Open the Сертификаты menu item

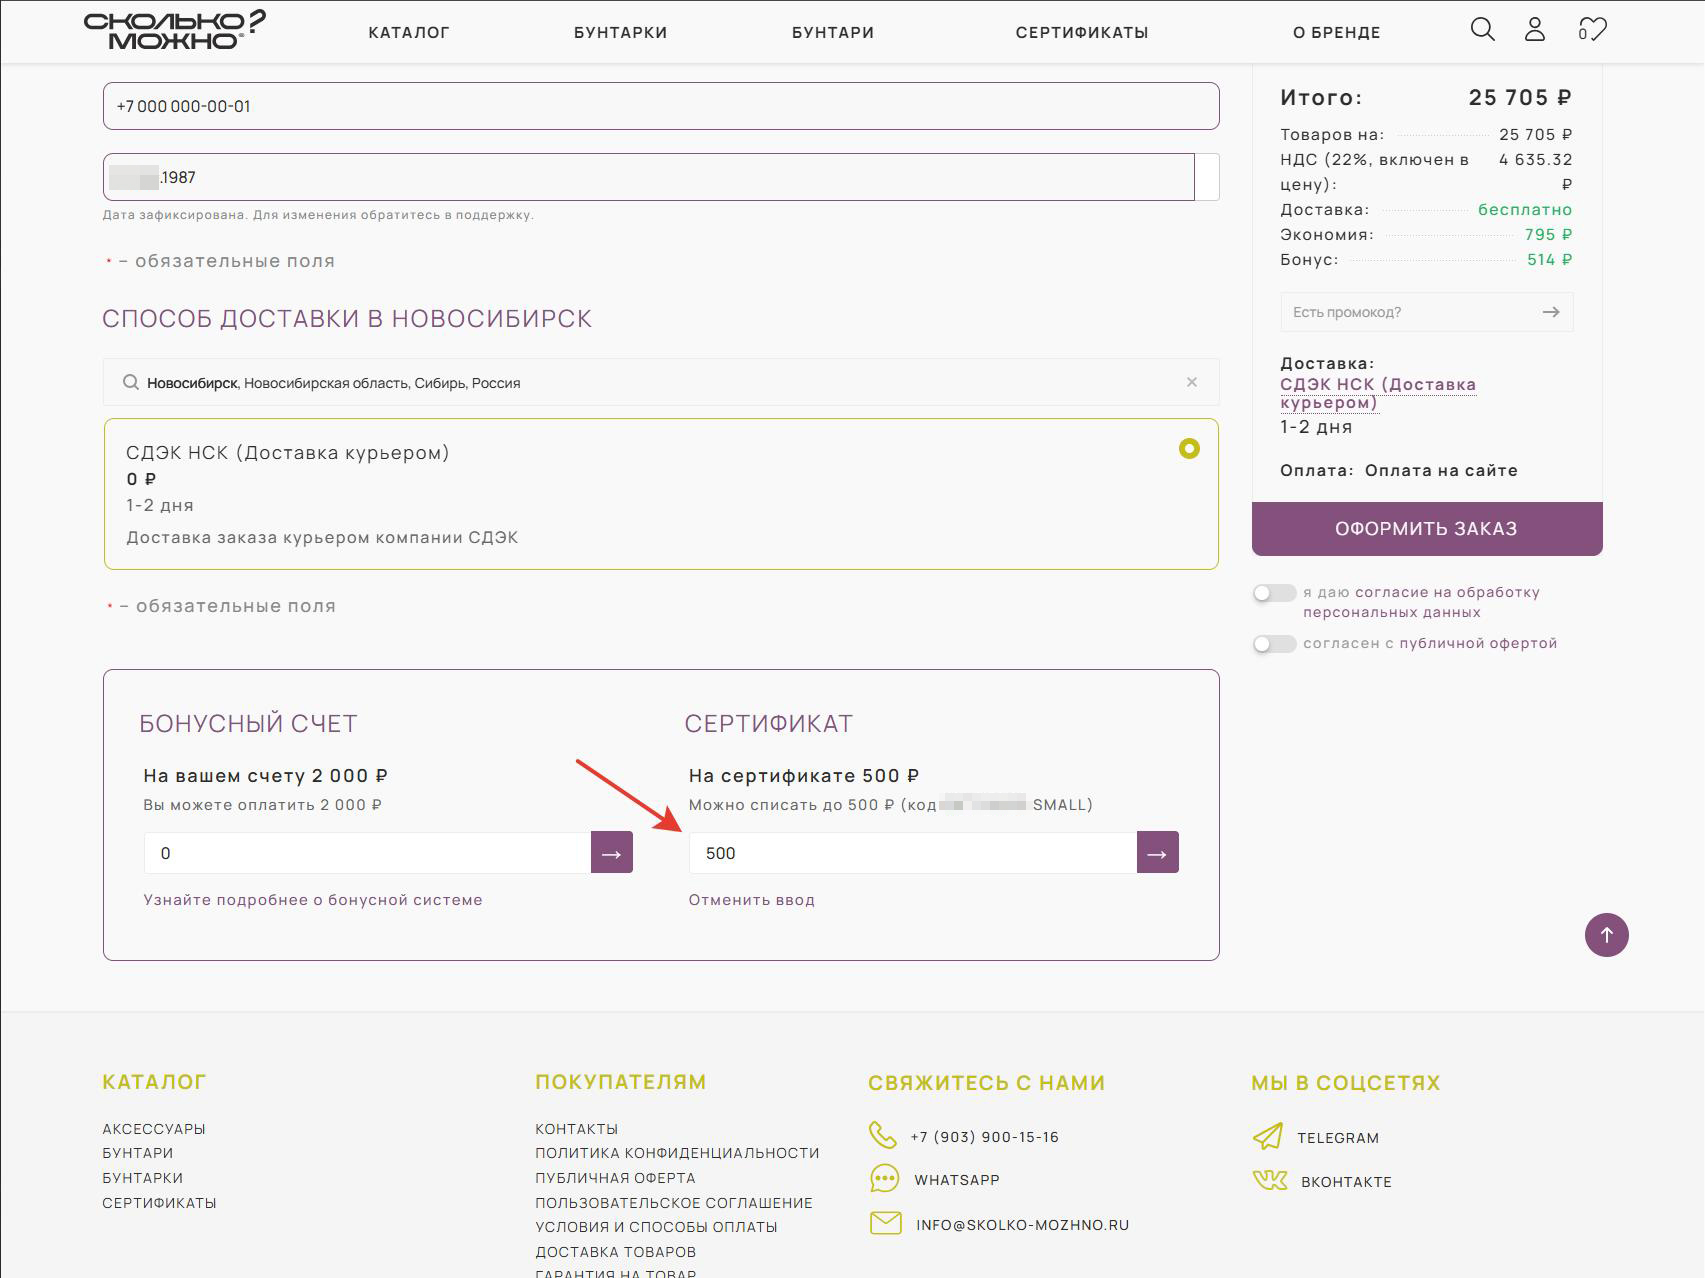pos(1082,32)
